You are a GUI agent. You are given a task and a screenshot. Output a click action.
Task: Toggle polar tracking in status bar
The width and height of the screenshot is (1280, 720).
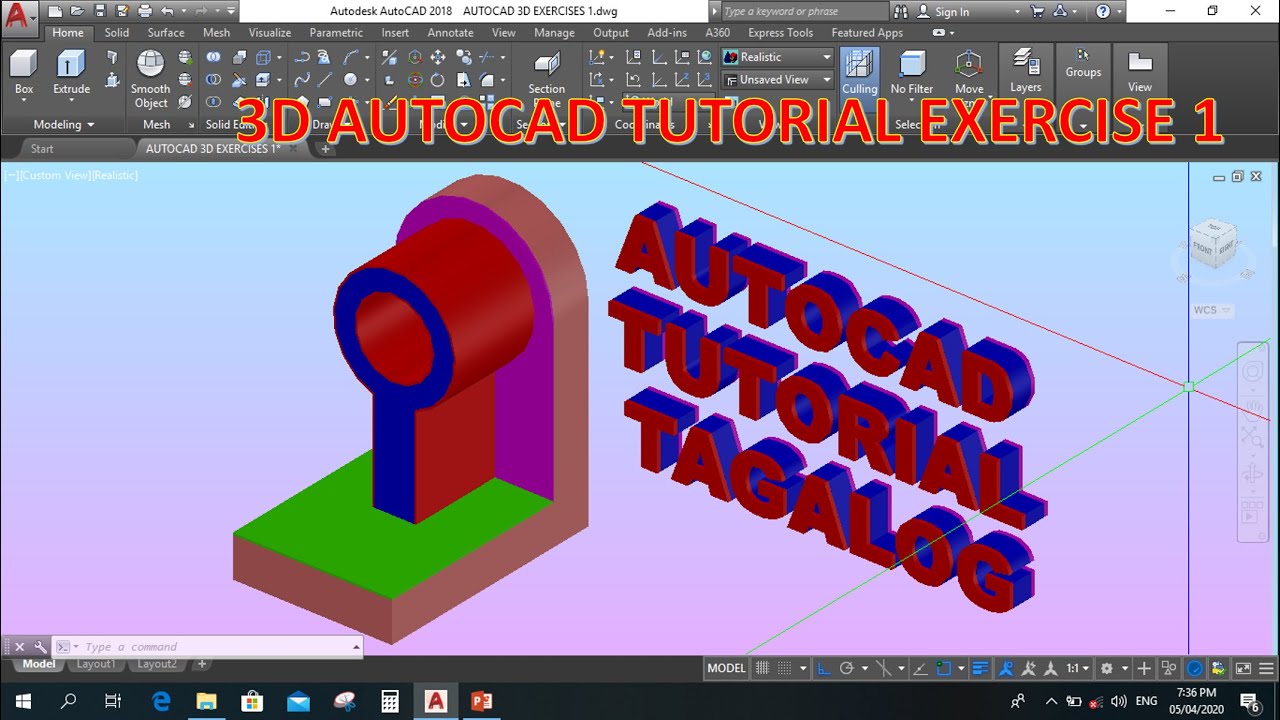pos(846,668)
